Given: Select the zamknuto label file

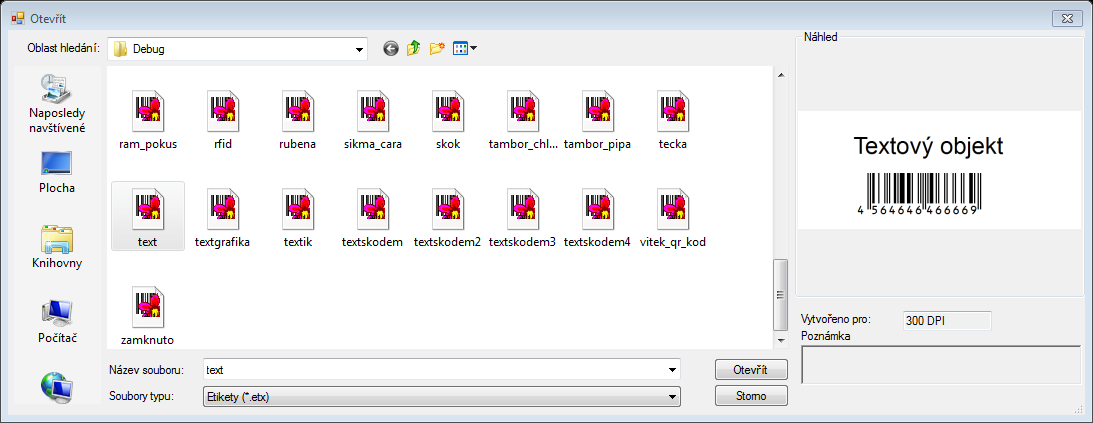Looking at the screenshot, I should pos(148,305).
